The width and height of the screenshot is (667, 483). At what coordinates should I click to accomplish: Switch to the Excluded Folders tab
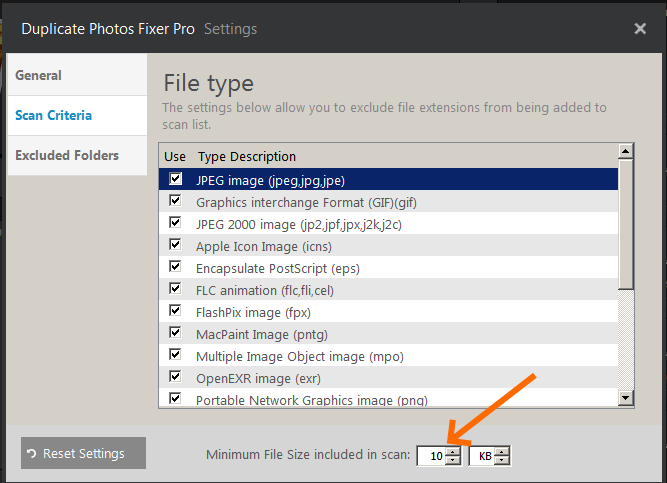[x=77, y=155]
